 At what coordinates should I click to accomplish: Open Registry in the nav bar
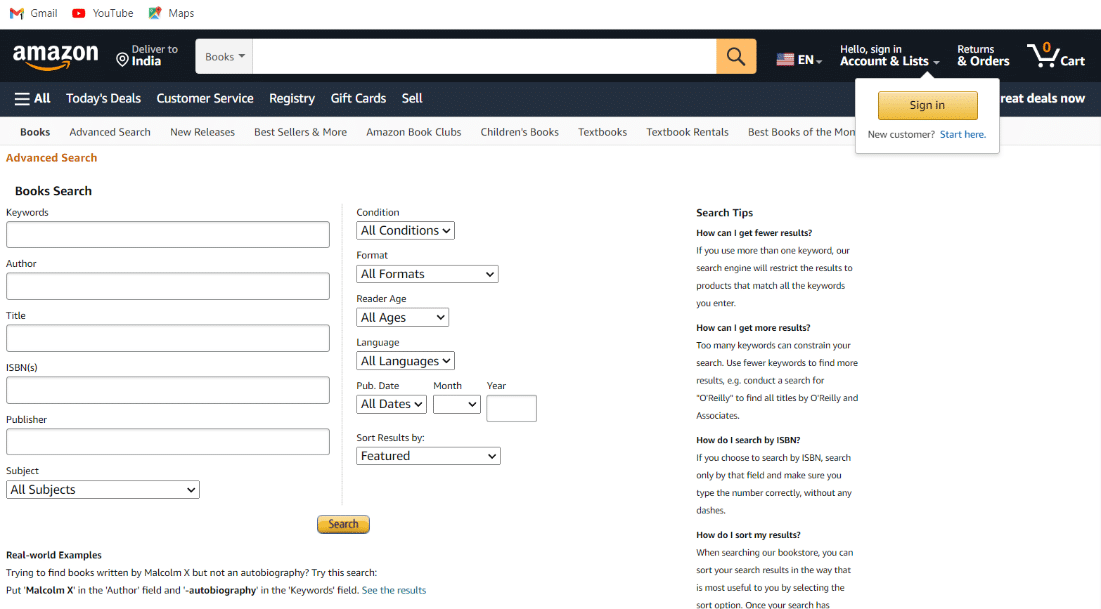[x=292, y=98]
